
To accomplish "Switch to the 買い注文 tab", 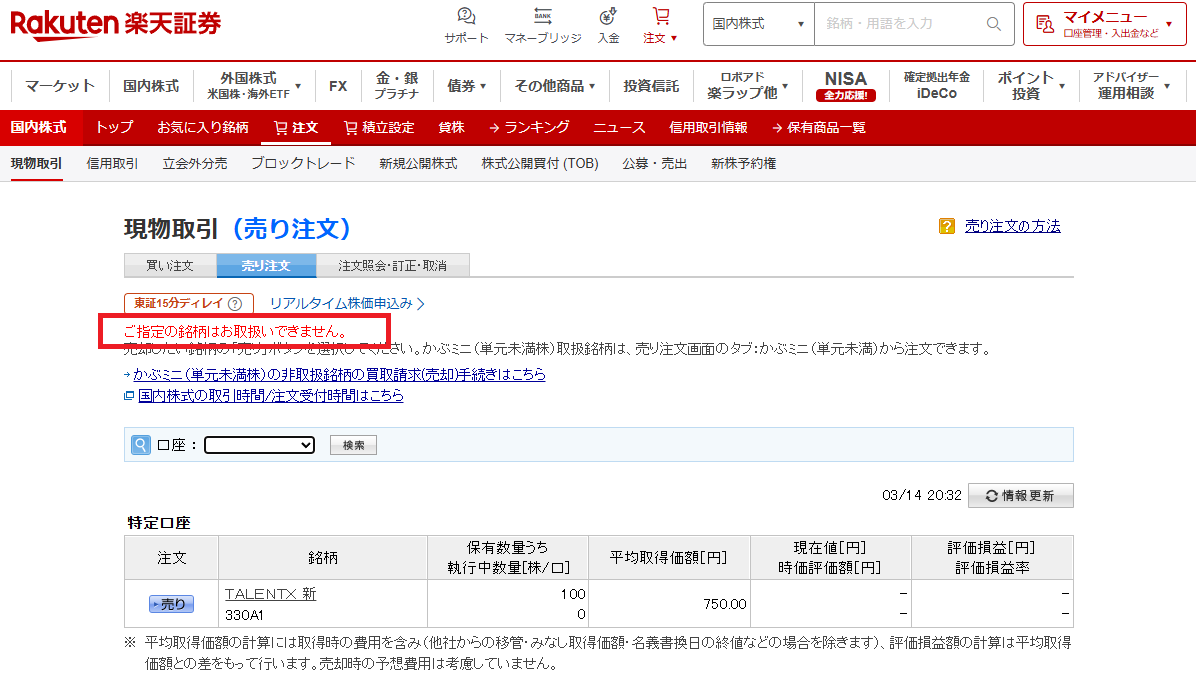I will coord(169,266).
